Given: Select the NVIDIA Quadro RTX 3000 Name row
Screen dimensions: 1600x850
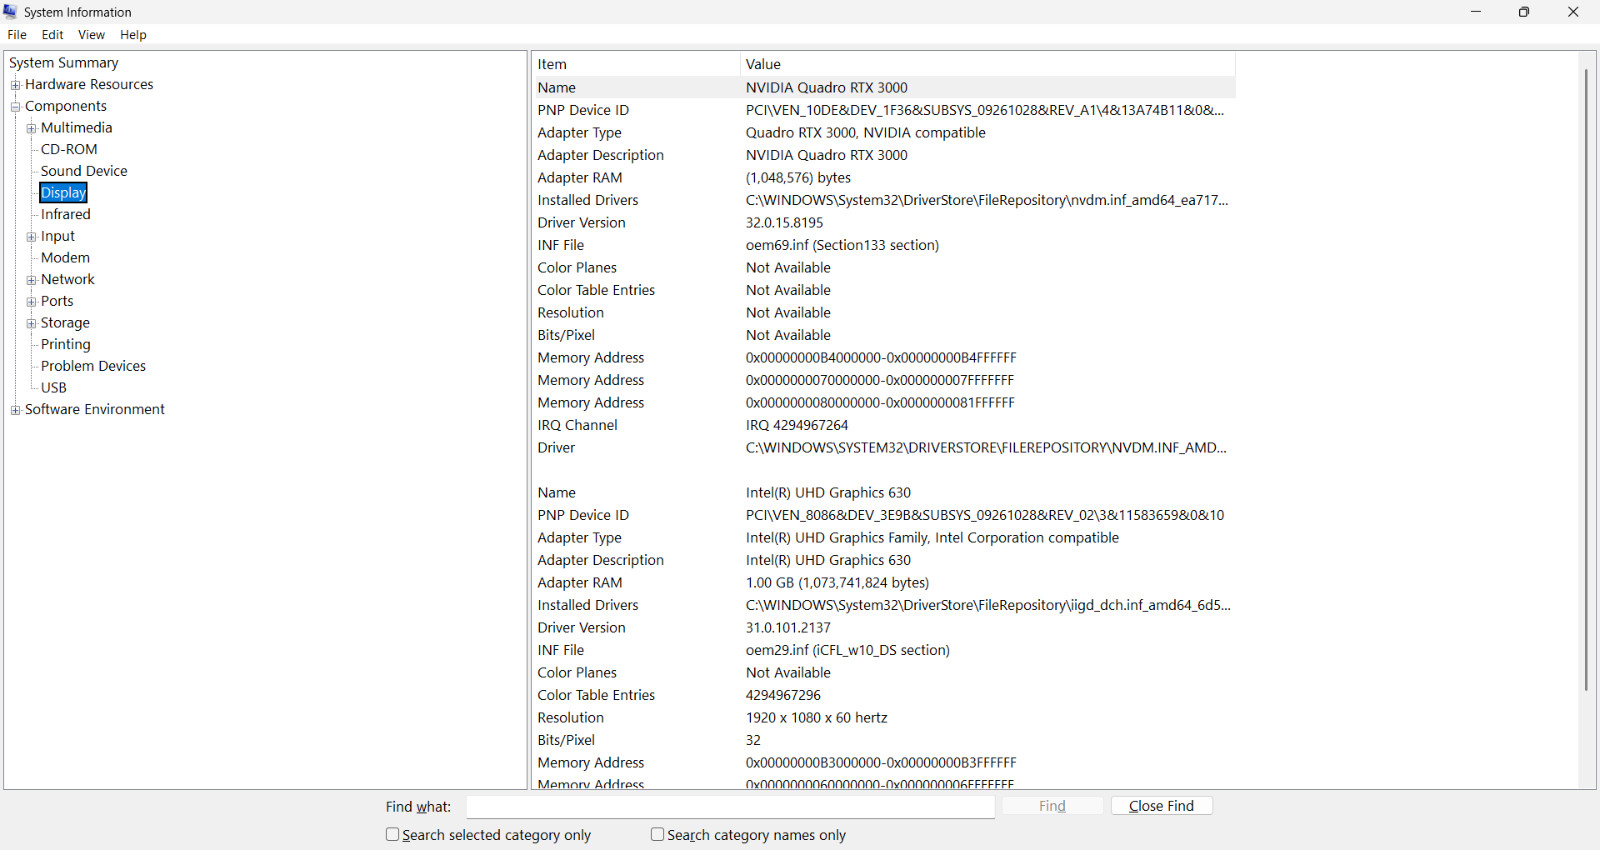Looking at the screenshot, I should point(885,88).
